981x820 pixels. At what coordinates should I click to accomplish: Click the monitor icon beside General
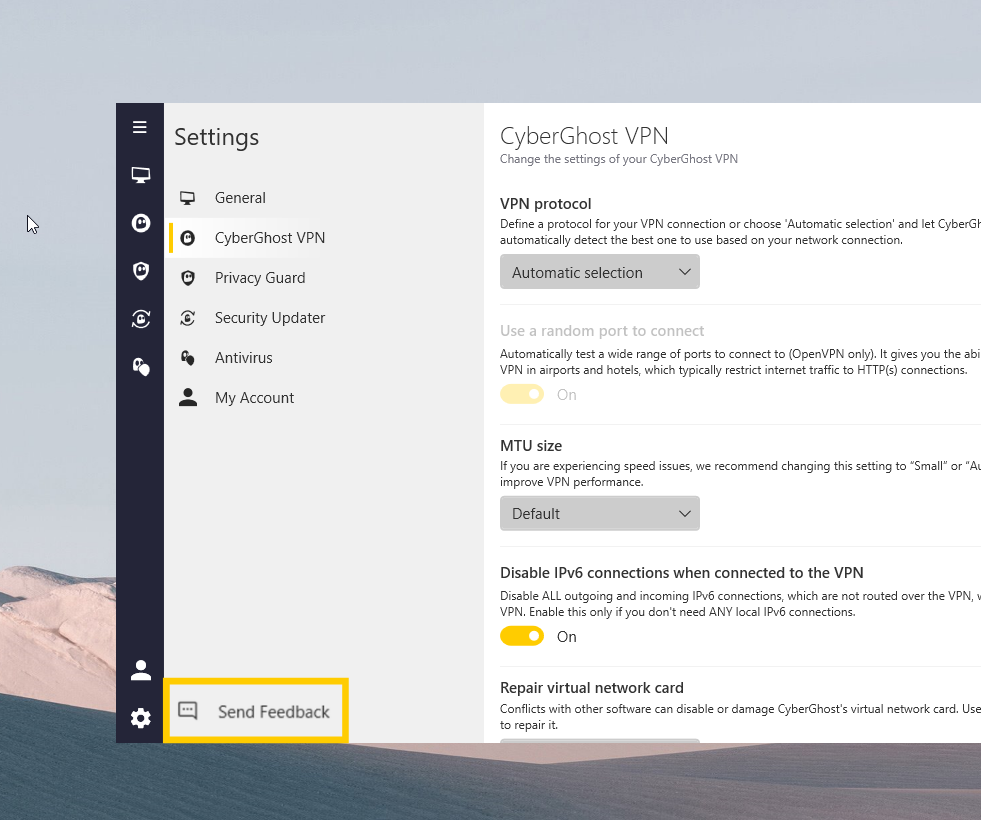click(x=188, y=198)
